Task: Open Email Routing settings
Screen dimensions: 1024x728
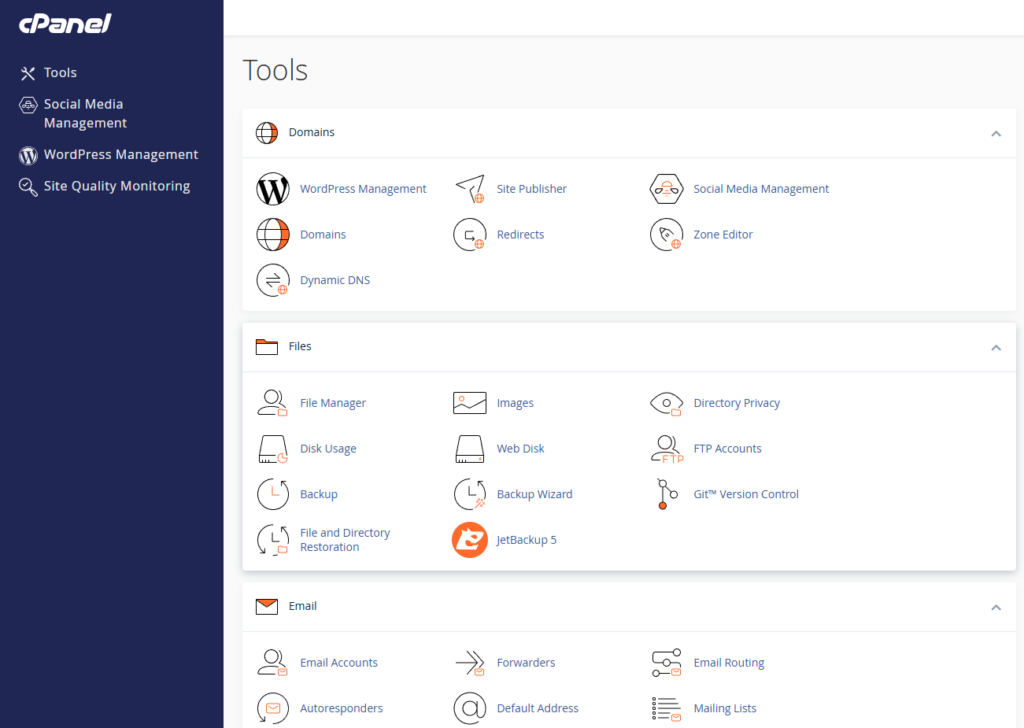Action: tap(728, 662)
